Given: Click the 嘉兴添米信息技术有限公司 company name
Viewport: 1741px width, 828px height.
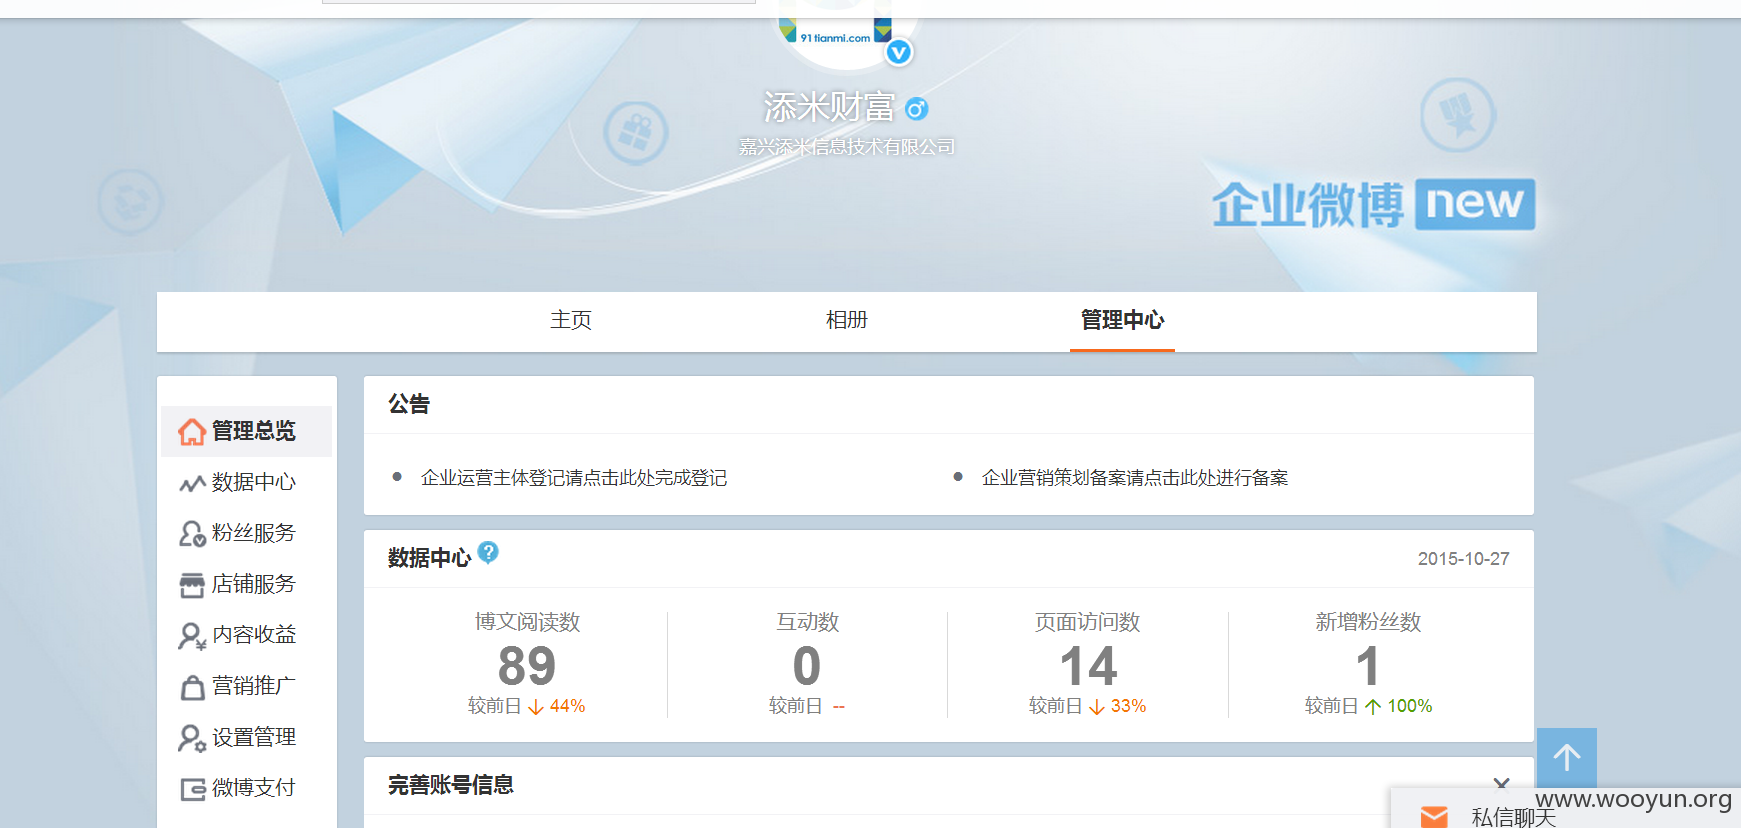Looking at the screenshot, I should coord(847,147).
